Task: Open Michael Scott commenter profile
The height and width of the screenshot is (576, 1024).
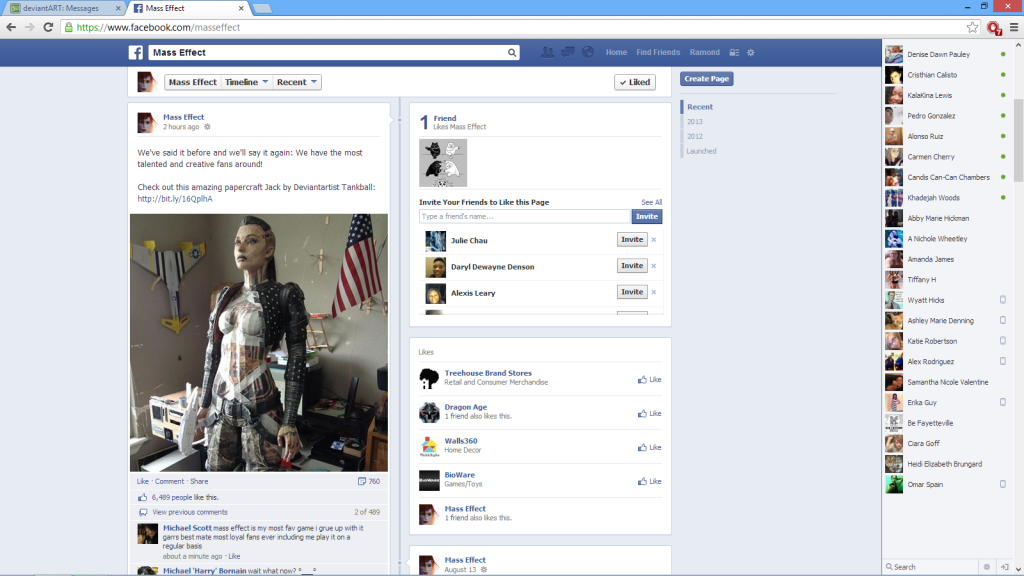Action: coord(187,528)
